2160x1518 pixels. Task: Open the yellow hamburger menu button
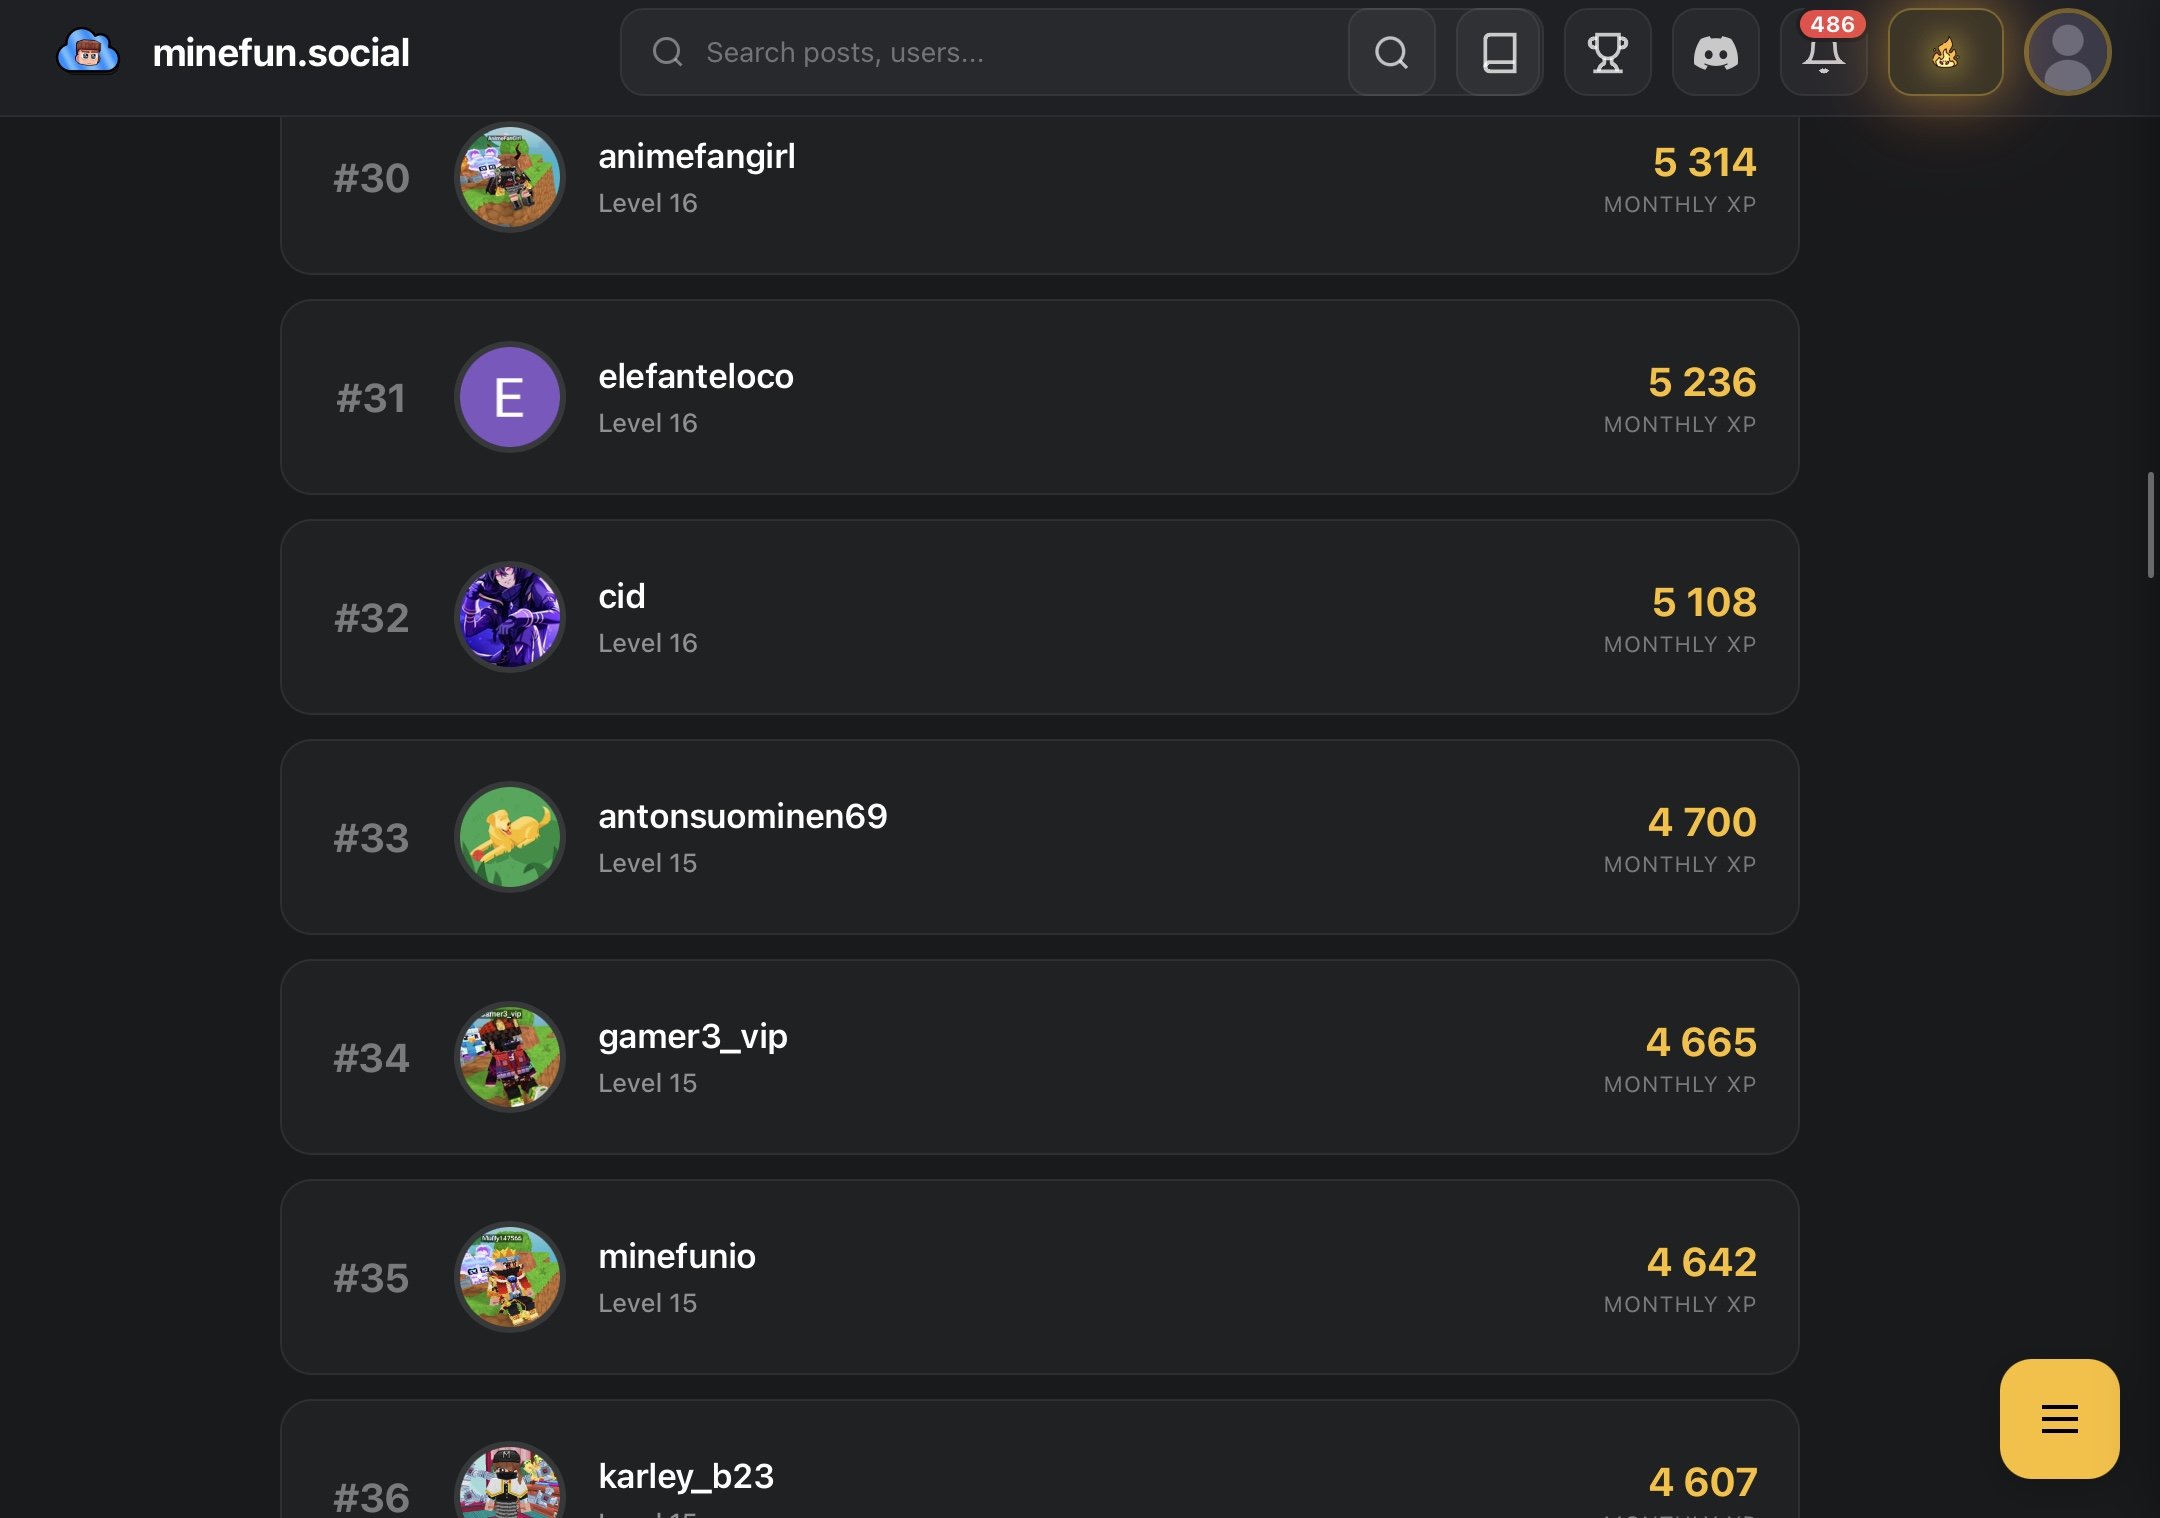[2059, 1418]
